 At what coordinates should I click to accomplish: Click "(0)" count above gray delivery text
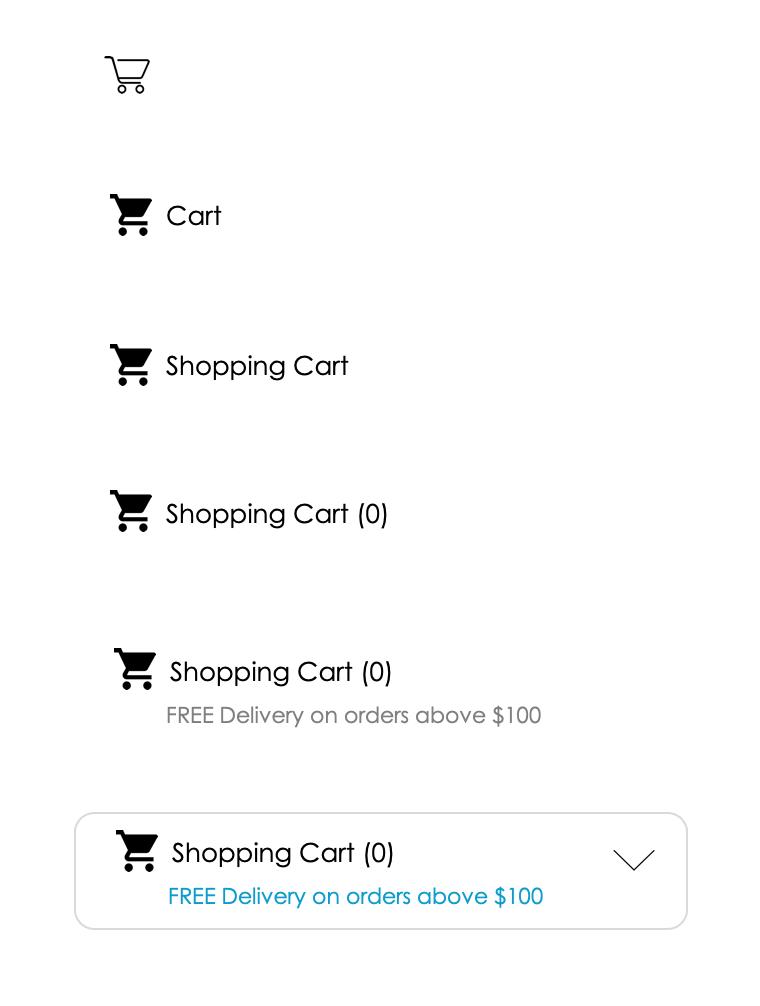pos(376,672)
